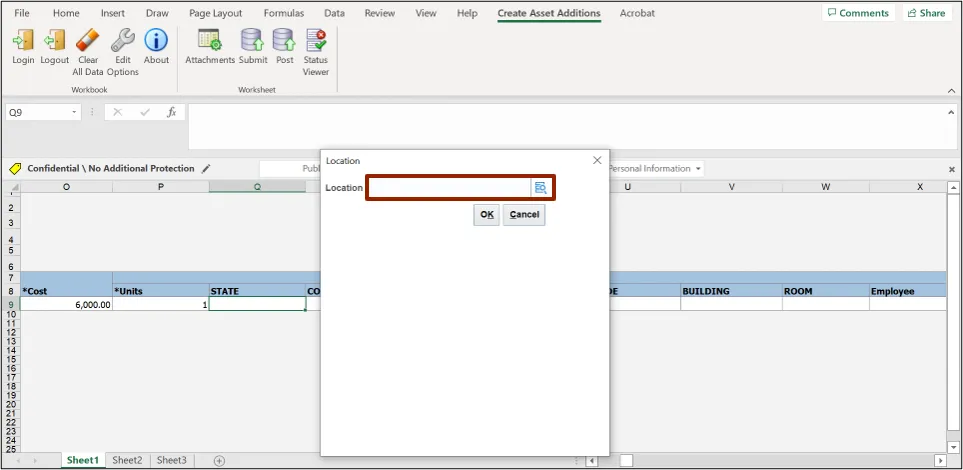Click horizontal scrollbar right arrow
Viewport: 963px width, 470px height.
coord(940,460)
